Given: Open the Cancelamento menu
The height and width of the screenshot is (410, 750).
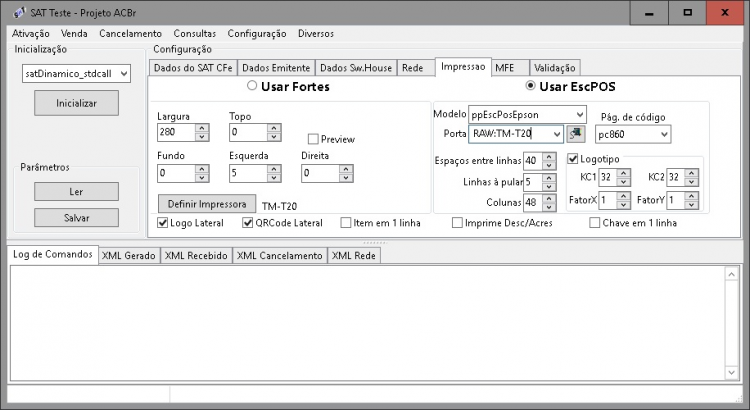Looking at the screenshot, I should coord(131,33).
